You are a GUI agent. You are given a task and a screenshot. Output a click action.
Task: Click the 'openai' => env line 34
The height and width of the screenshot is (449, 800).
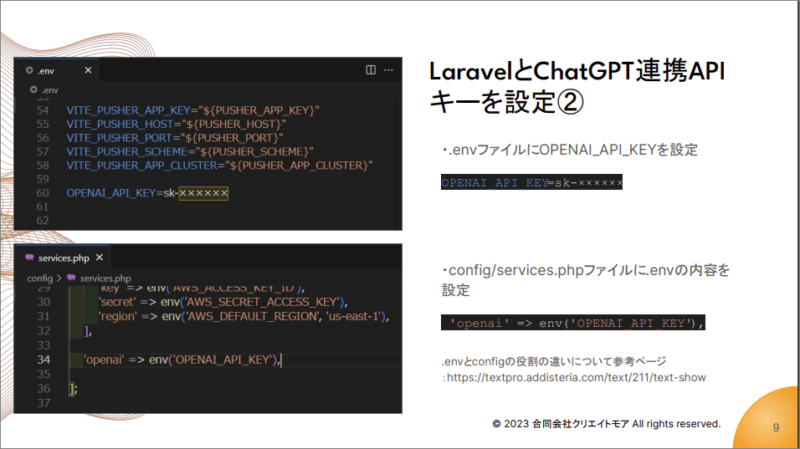[182, 360]
